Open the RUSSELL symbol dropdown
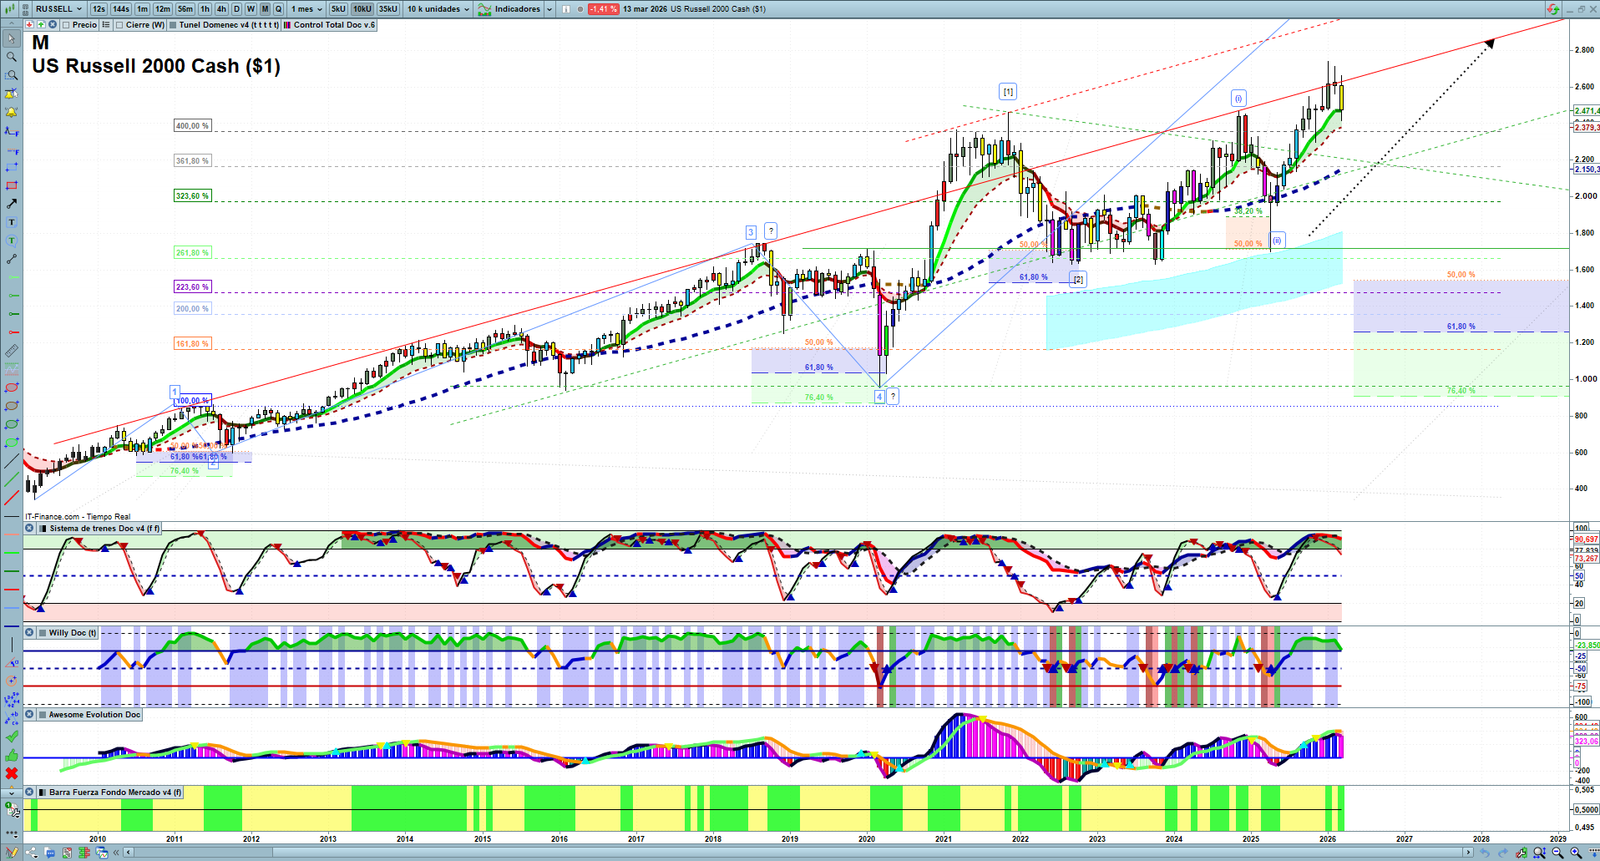This screenshot has height=861, width=1600. pyautogui.click(x=57, y=9)
